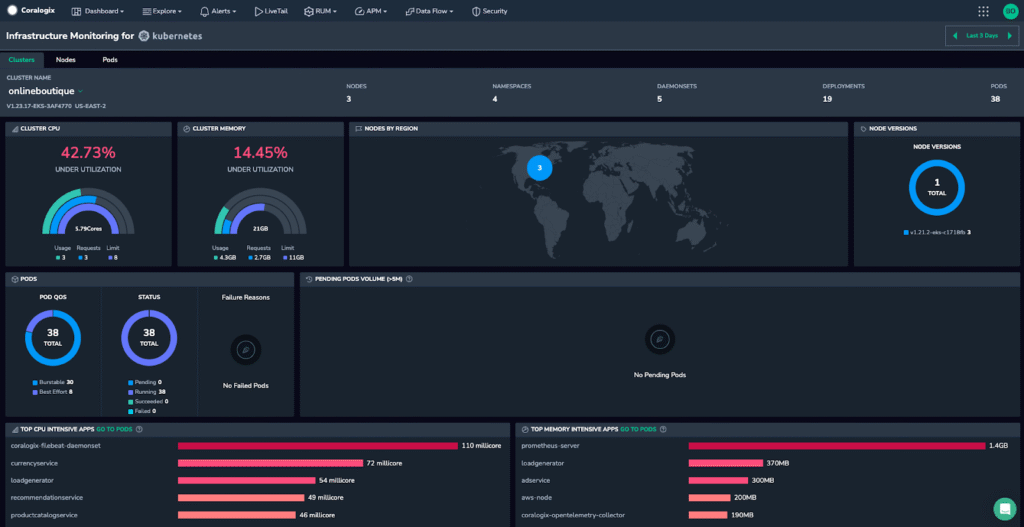
Task: Toggle CPU Usage legend swatch
Action: (58, 258)
